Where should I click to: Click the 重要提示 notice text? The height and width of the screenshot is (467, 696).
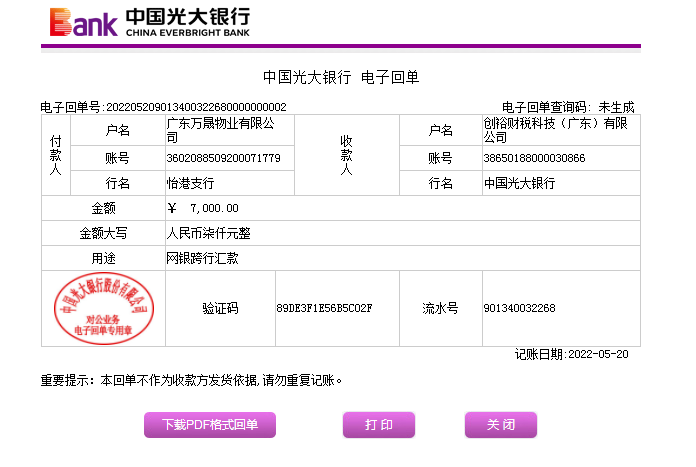click(191, 380)
